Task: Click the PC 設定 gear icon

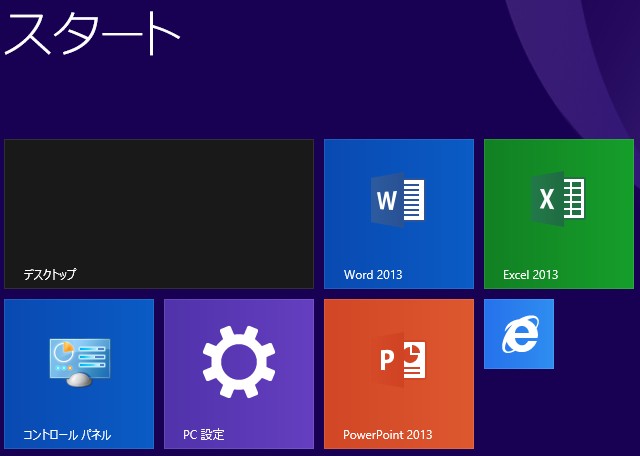Action: [239, 362]
